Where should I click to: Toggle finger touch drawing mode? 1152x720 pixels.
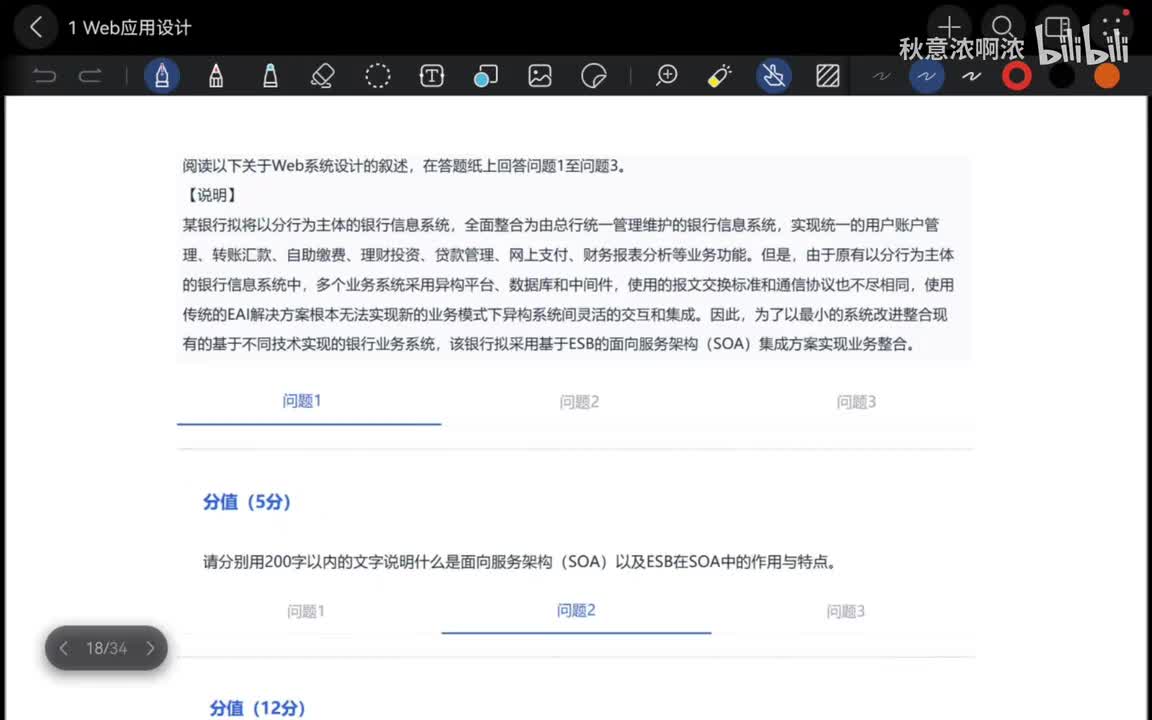coord(774,76)
